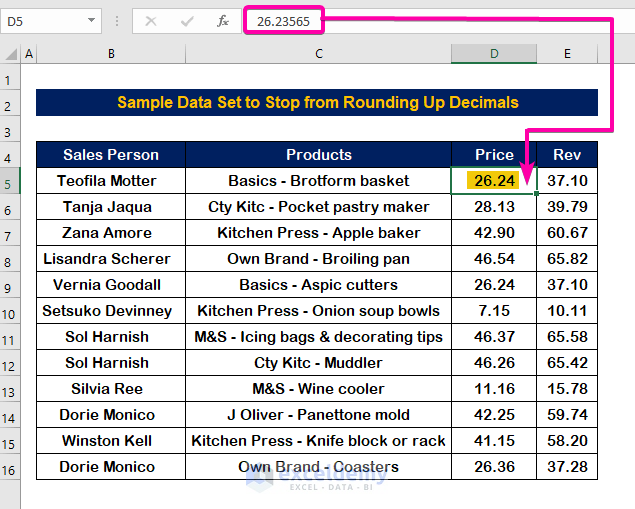This screenshot has width=635, height=509.
Task: Click the Insert Function fx icon
Action: click(223, 20)
